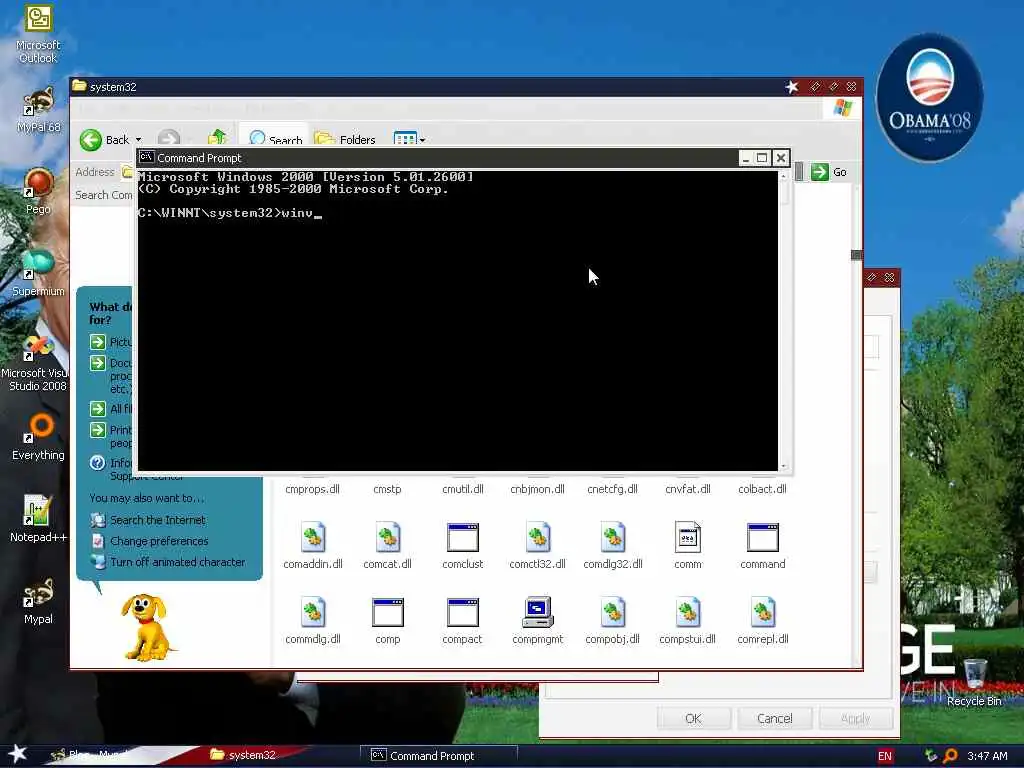Select the cmutil.dll file label
This screenshot has width=1024, height=768.
pyautogui.click(x=462, y=489)
